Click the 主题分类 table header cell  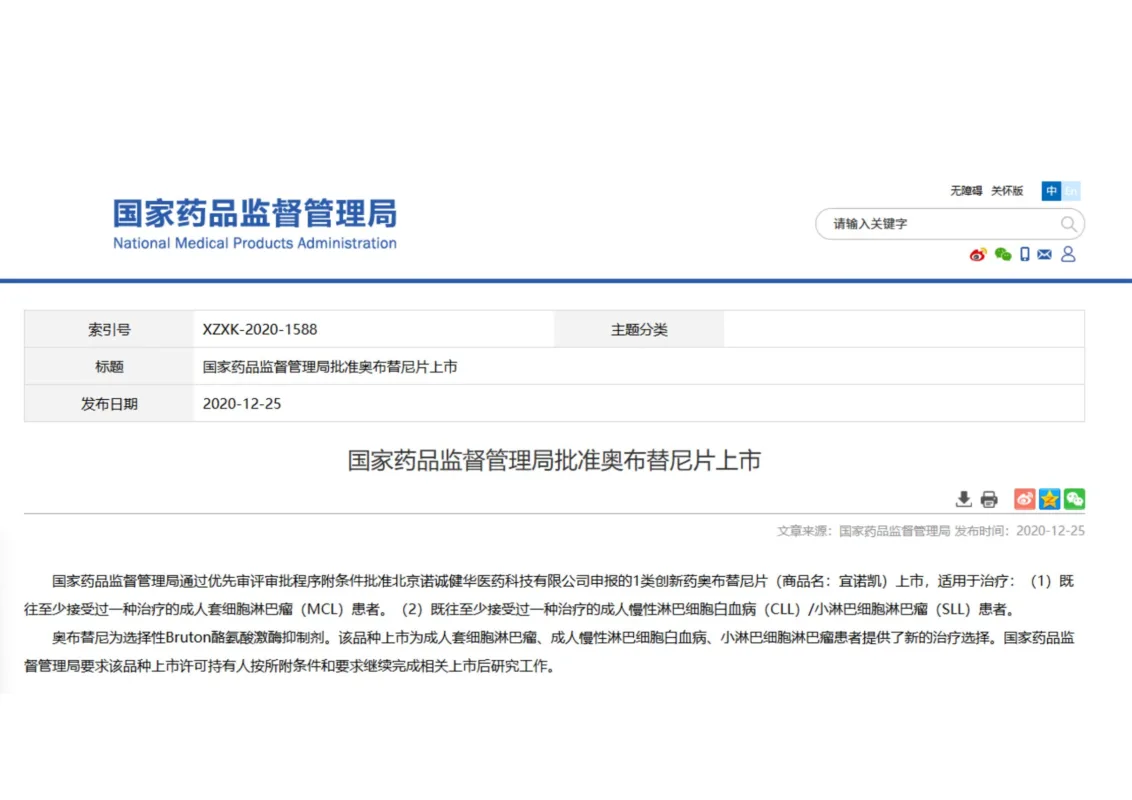639,329
